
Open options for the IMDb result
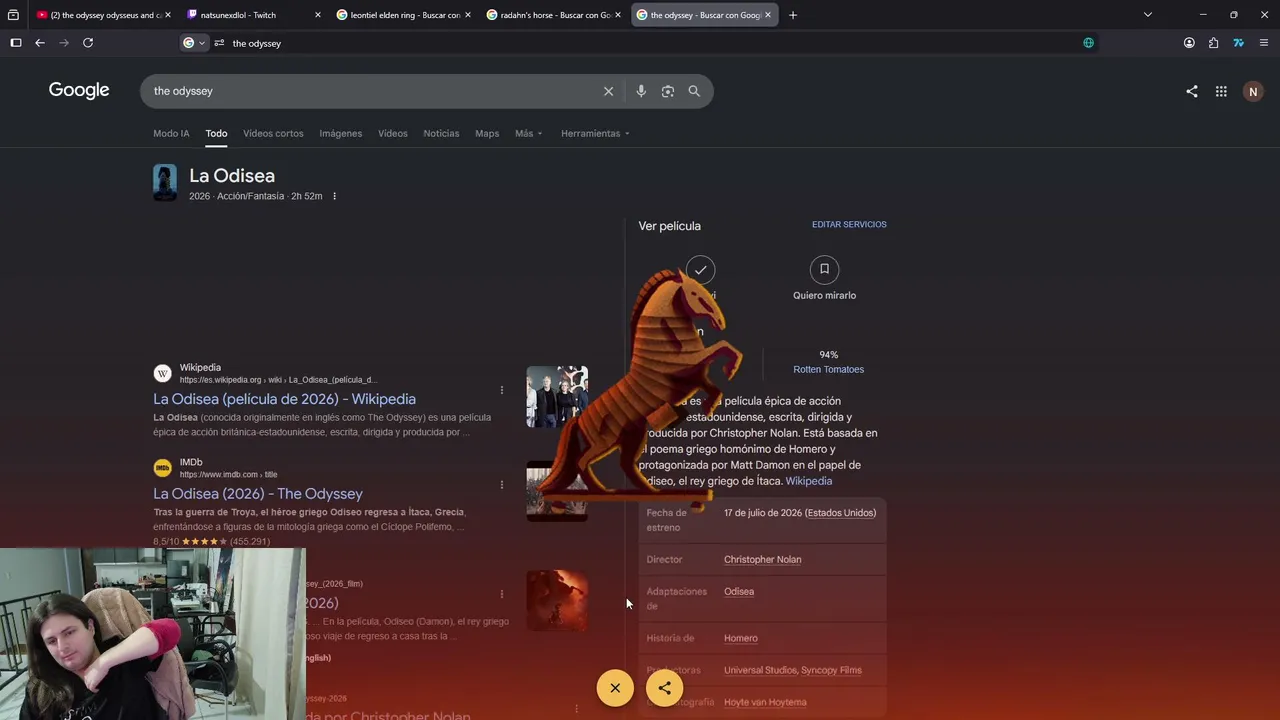(x=502, y=485)
